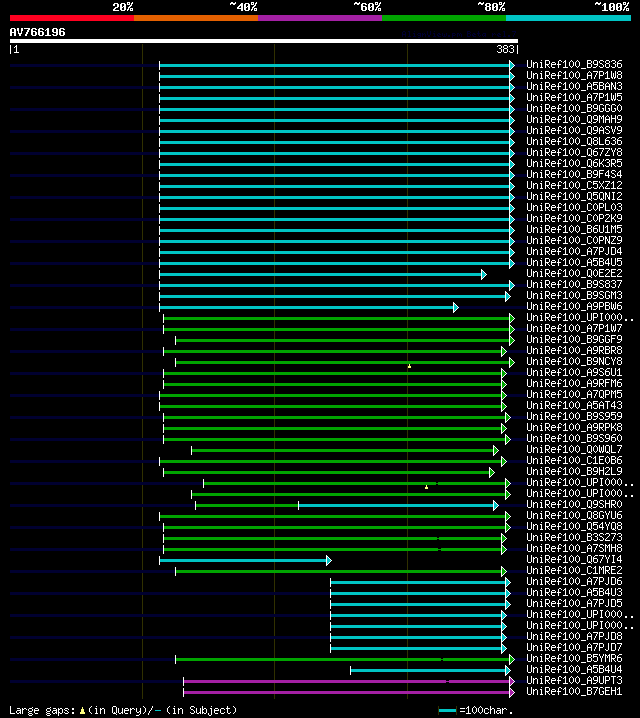Select the UniRef100_Q0WQL7 label
This screenshot has height=718, width=640.
tap(574, 449)
